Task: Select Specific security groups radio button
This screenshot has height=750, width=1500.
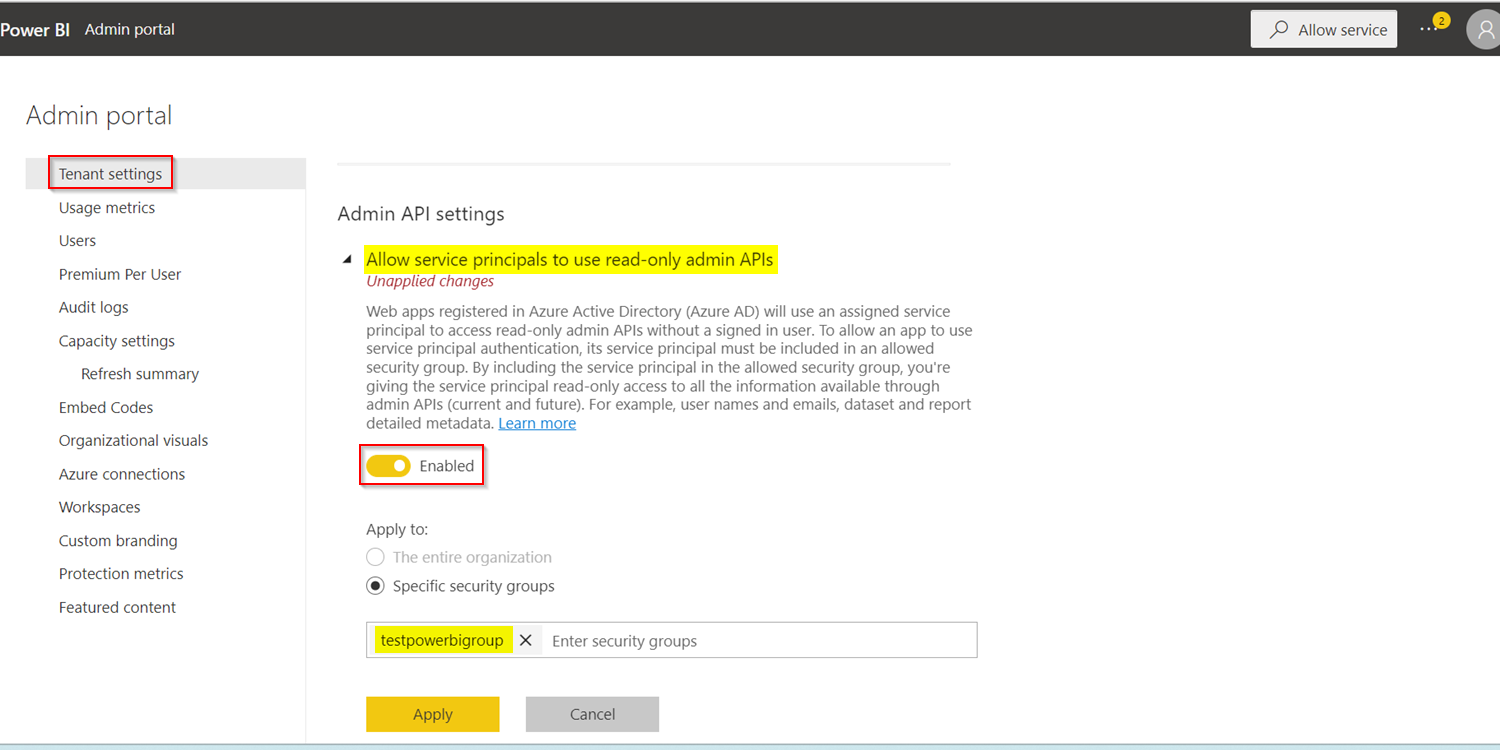Action: tap(375, 586)
